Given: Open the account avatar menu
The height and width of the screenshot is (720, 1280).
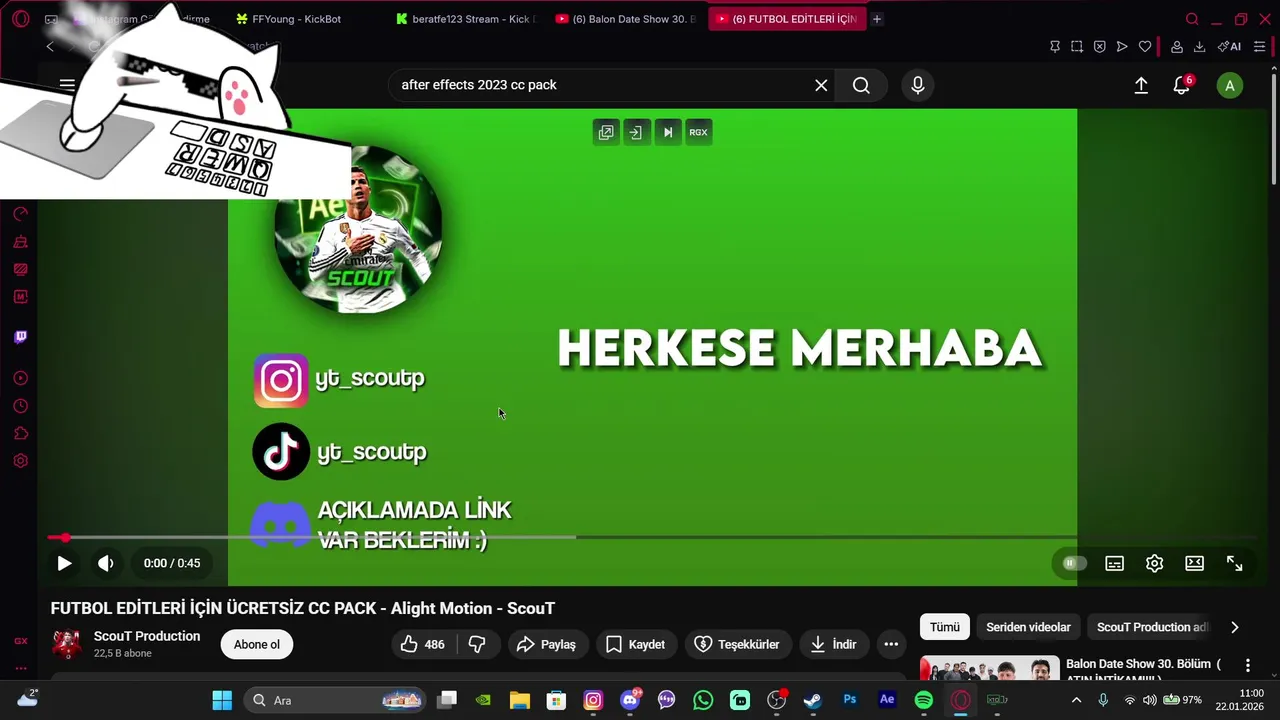Looking at the screenshot, I should pos(1229,86).
